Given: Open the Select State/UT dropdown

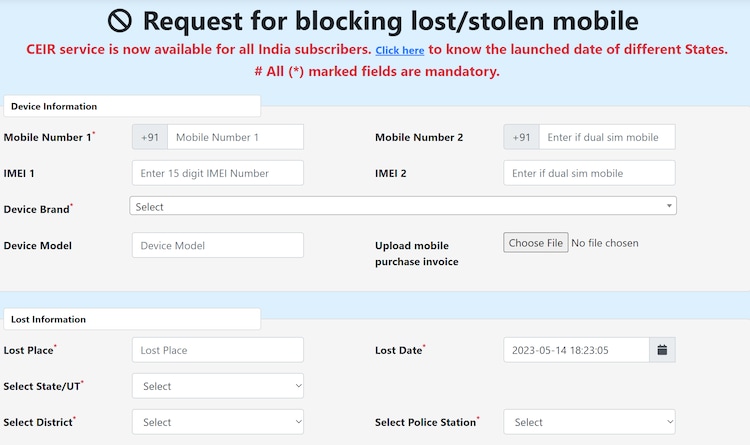Looking at the screenshot, I should [x=218, y=386].
